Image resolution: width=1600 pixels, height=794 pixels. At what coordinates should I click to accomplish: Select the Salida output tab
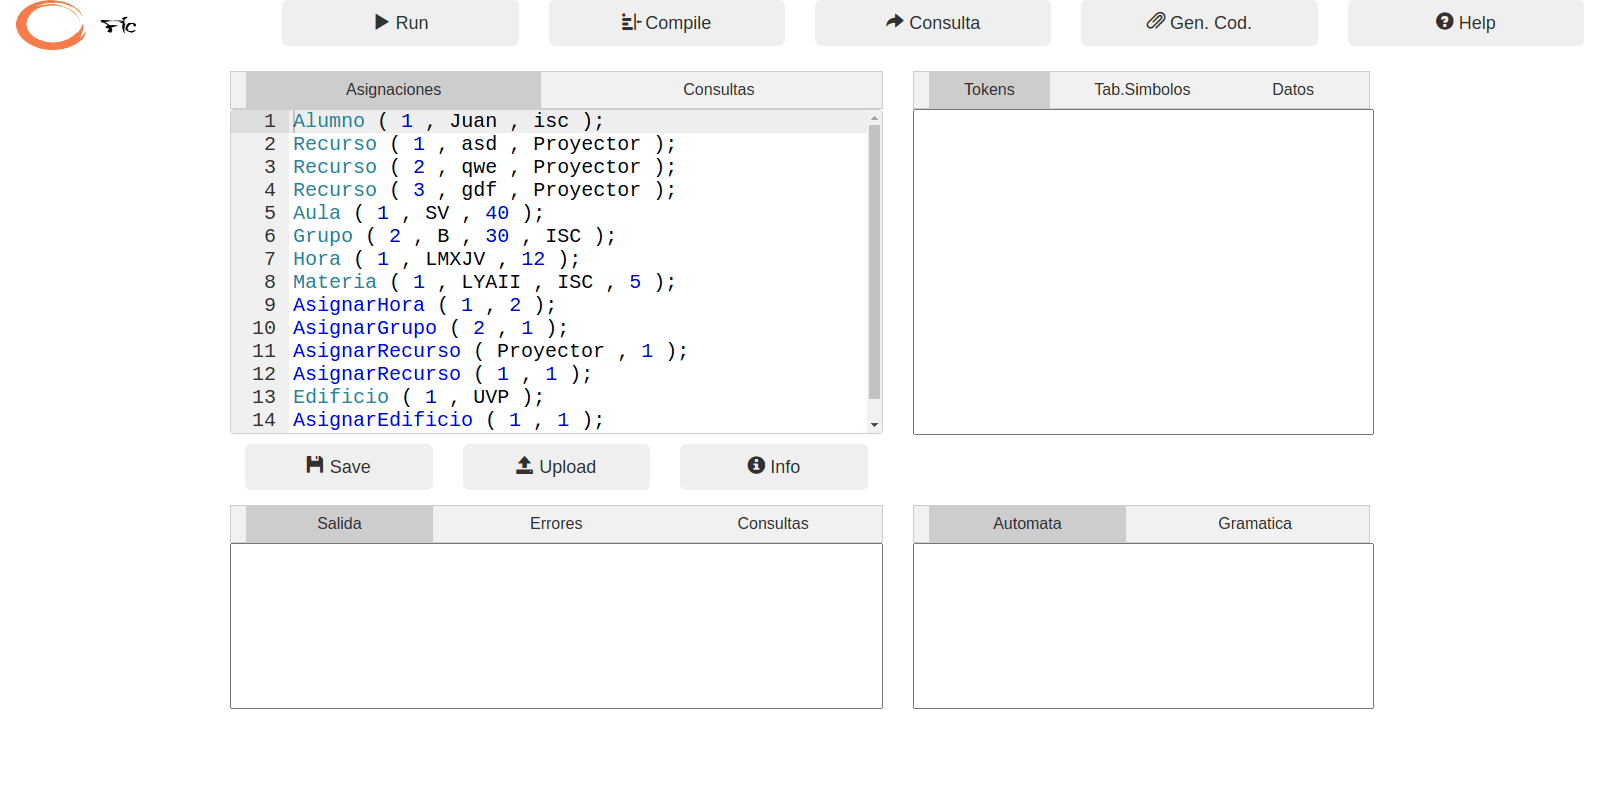339,524
